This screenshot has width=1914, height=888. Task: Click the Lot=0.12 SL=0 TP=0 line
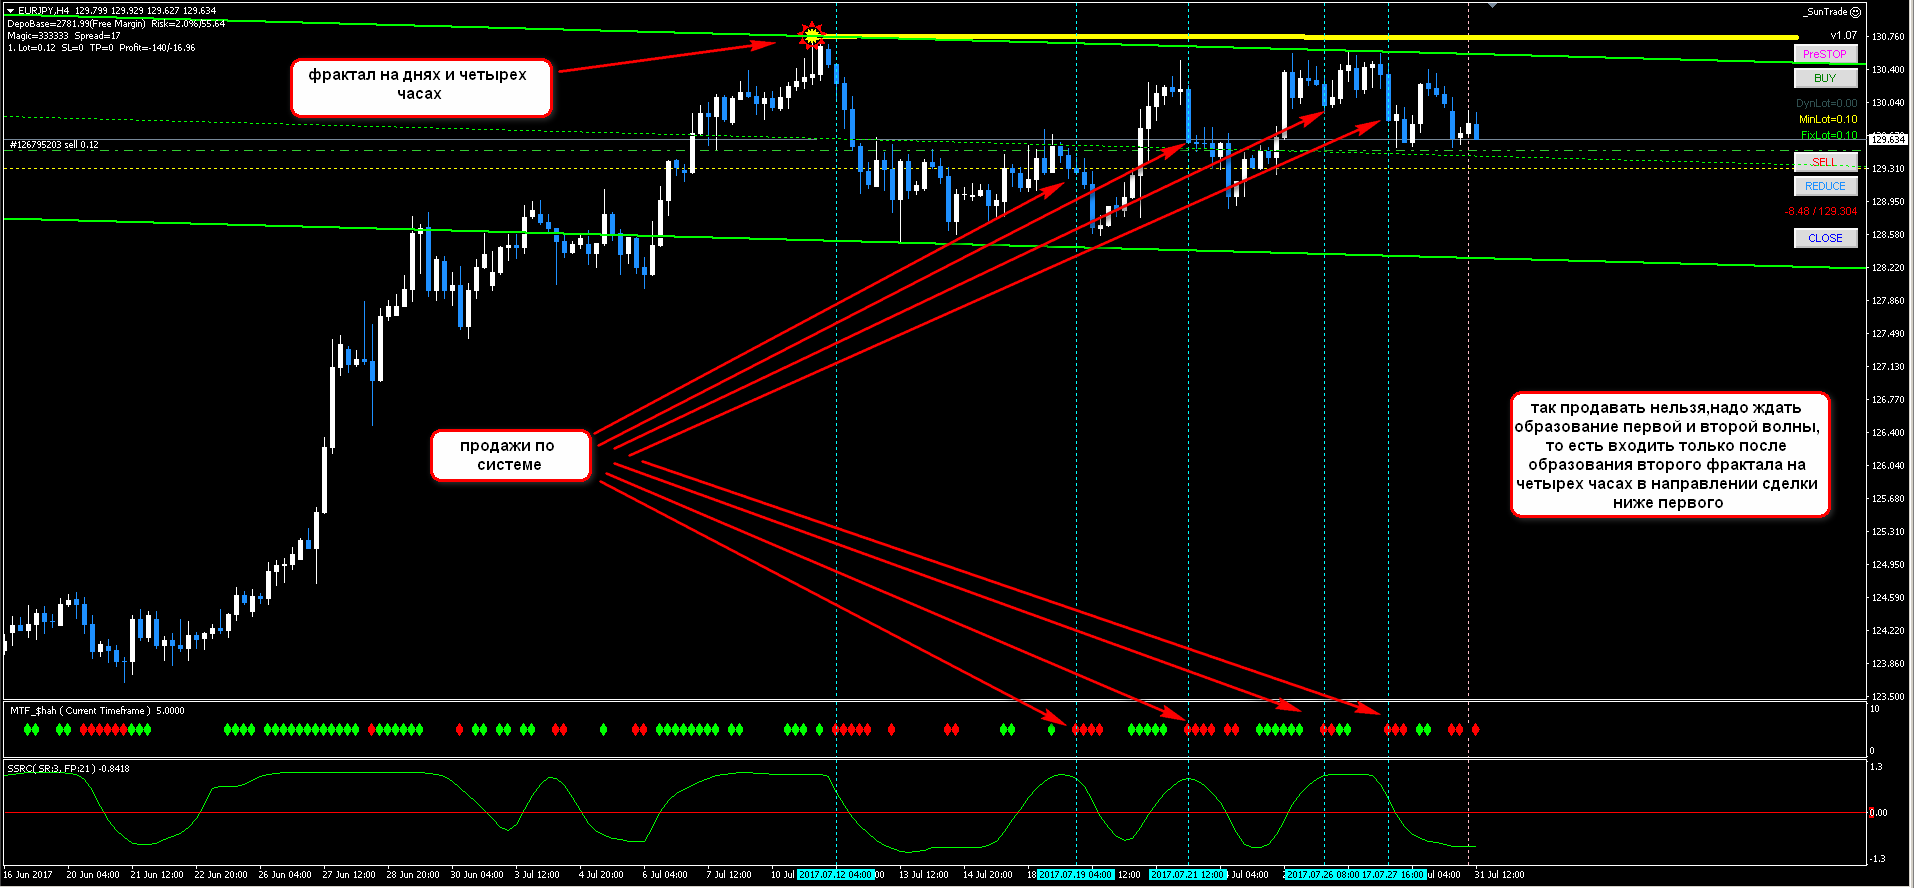[101, 47]
